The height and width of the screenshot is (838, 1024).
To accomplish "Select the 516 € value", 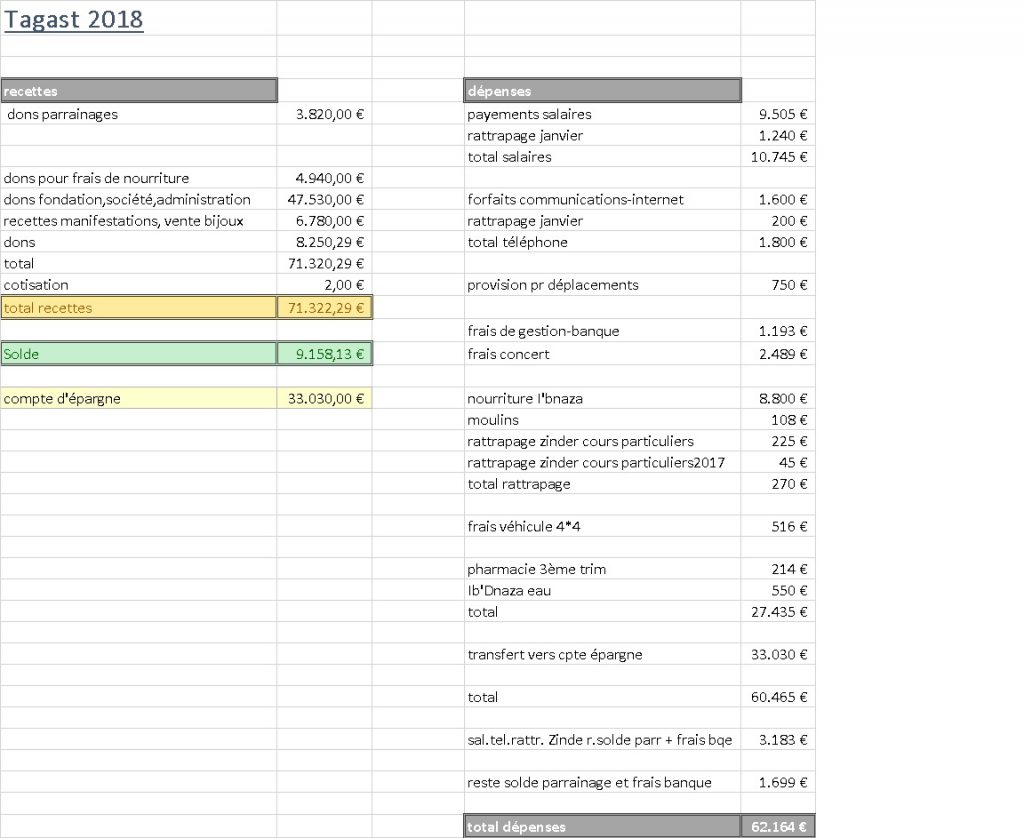I will (x=789, y=526).
